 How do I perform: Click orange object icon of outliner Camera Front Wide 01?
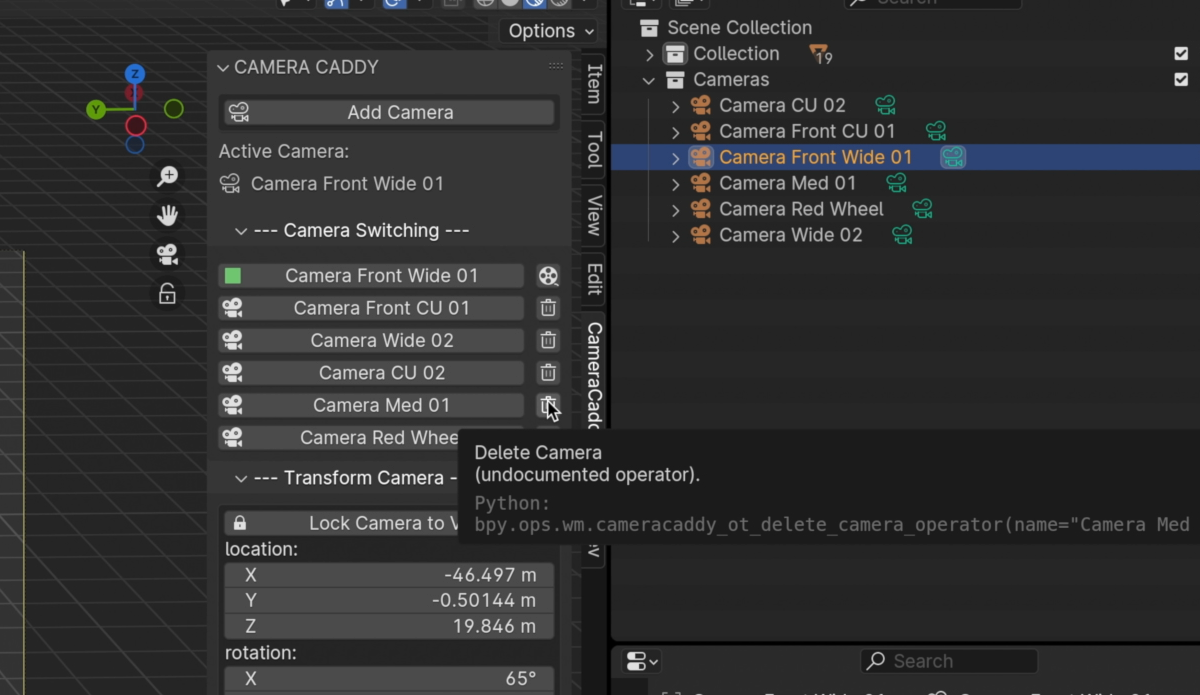point(700,157)
